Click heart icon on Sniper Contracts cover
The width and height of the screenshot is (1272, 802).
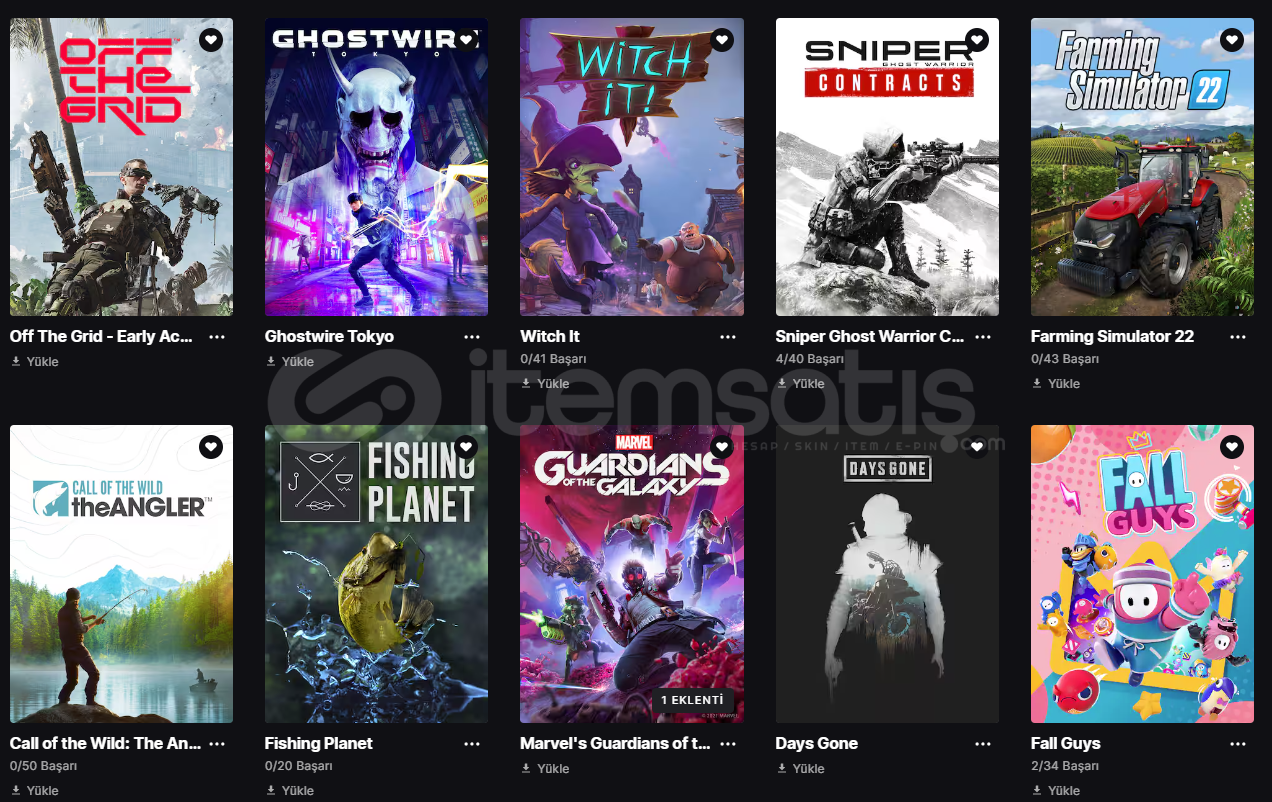point(977,40)
